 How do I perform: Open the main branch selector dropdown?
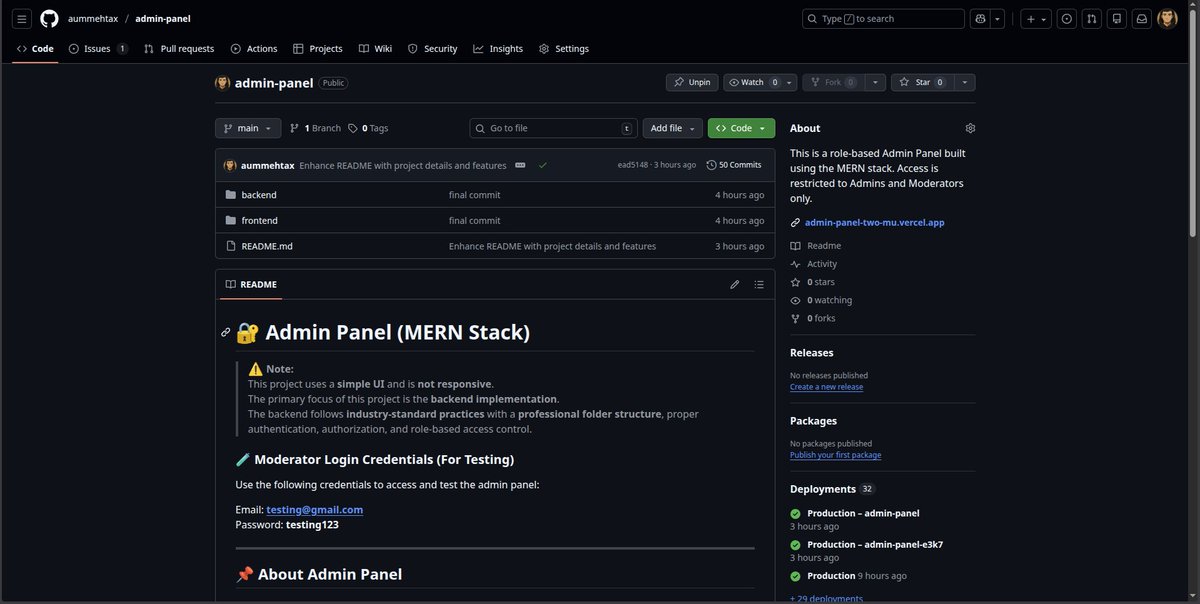pos(247,128)
